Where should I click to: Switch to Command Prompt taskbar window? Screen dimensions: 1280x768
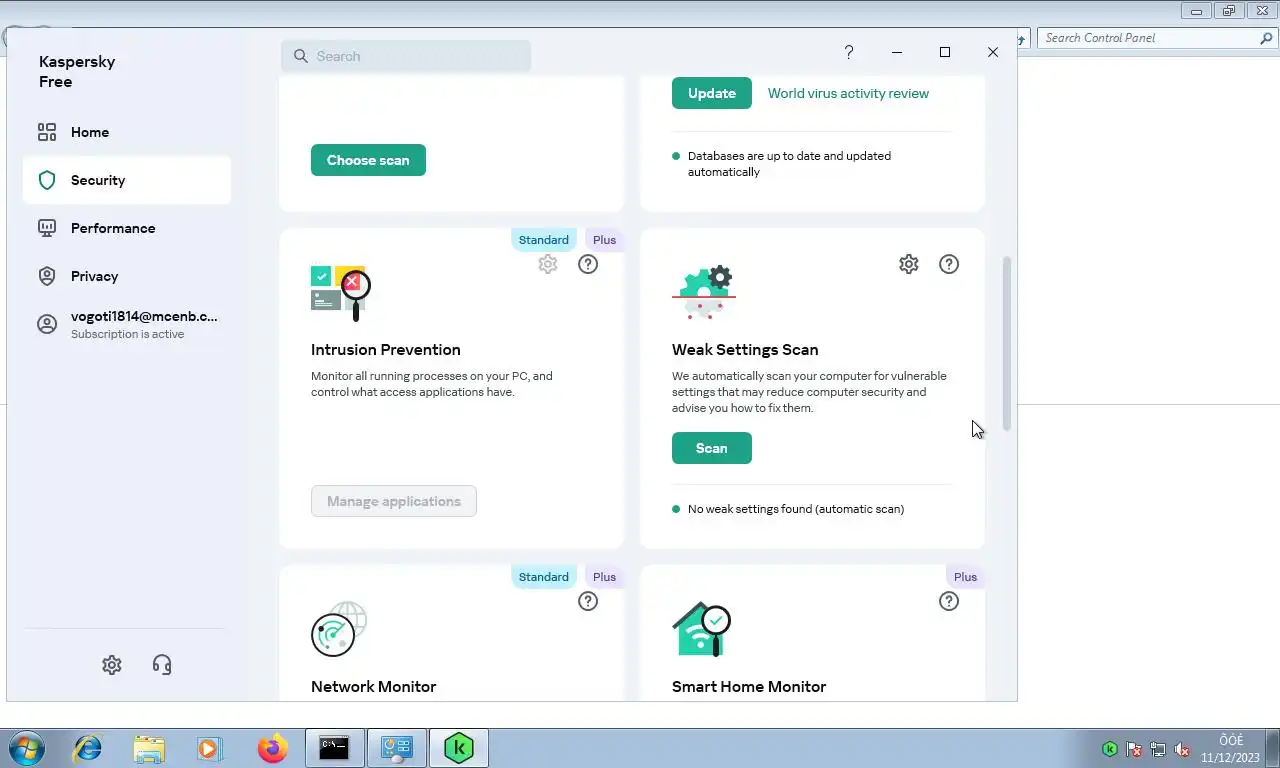pos(334,748)
